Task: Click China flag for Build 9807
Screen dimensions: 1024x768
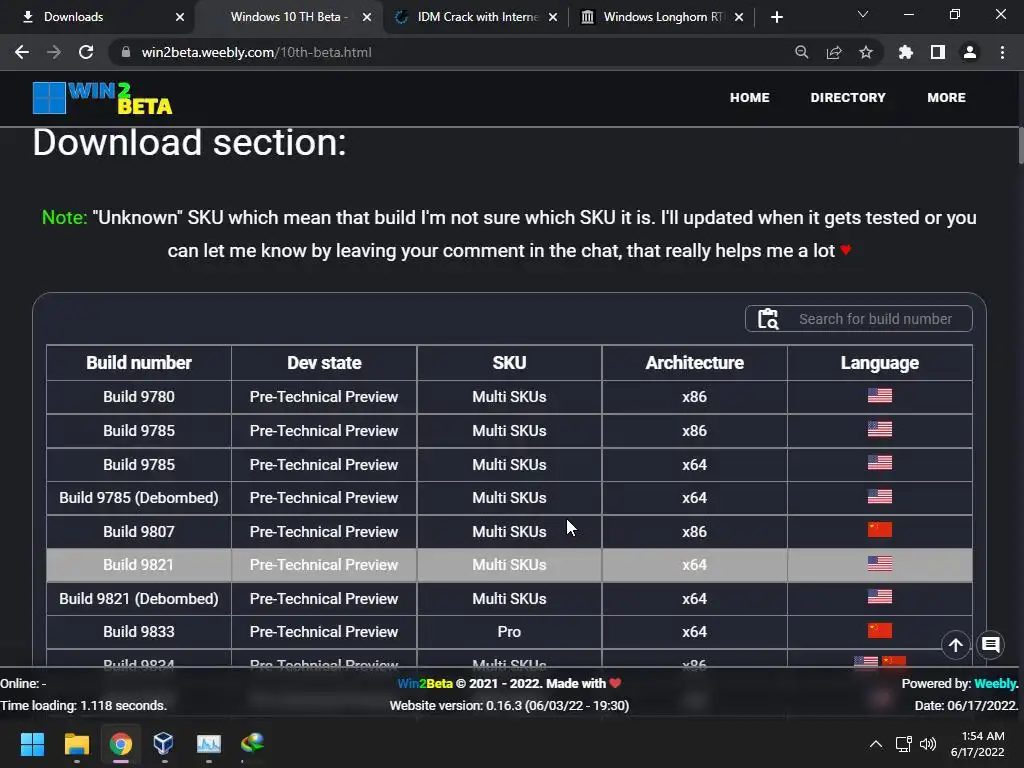Action: click(x=880, y=530)
